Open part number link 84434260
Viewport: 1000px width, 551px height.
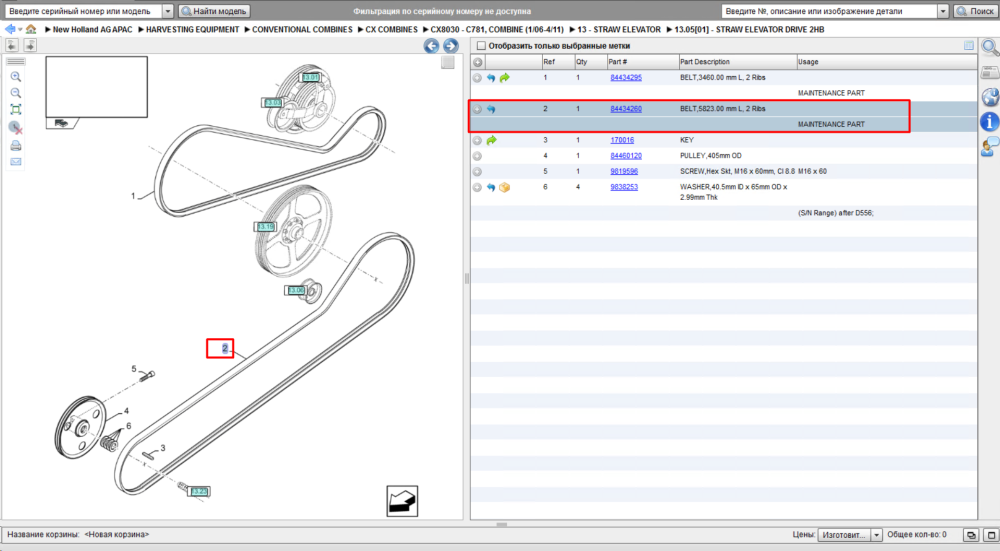pyautogui.click(x=626, y=109)
